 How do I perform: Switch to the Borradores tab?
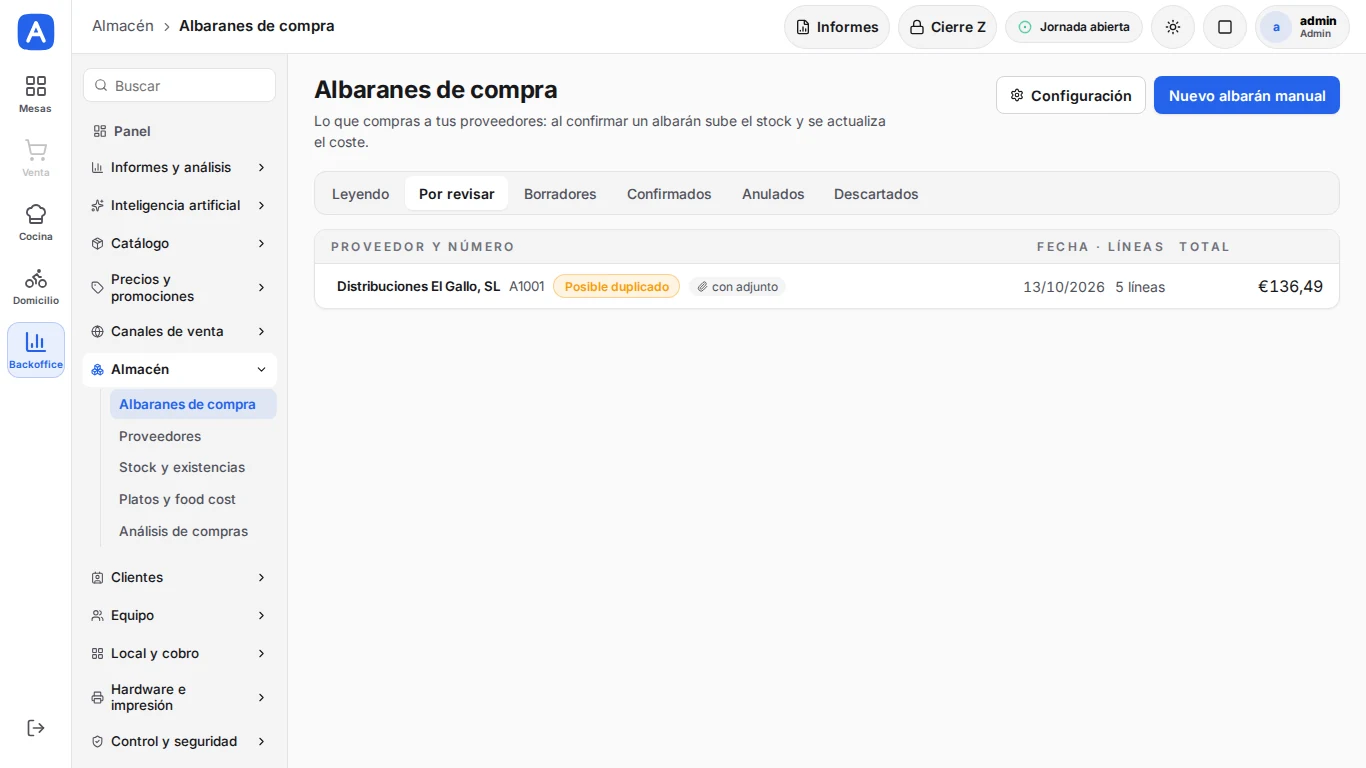pyautogui.click(x=560, y=194)
